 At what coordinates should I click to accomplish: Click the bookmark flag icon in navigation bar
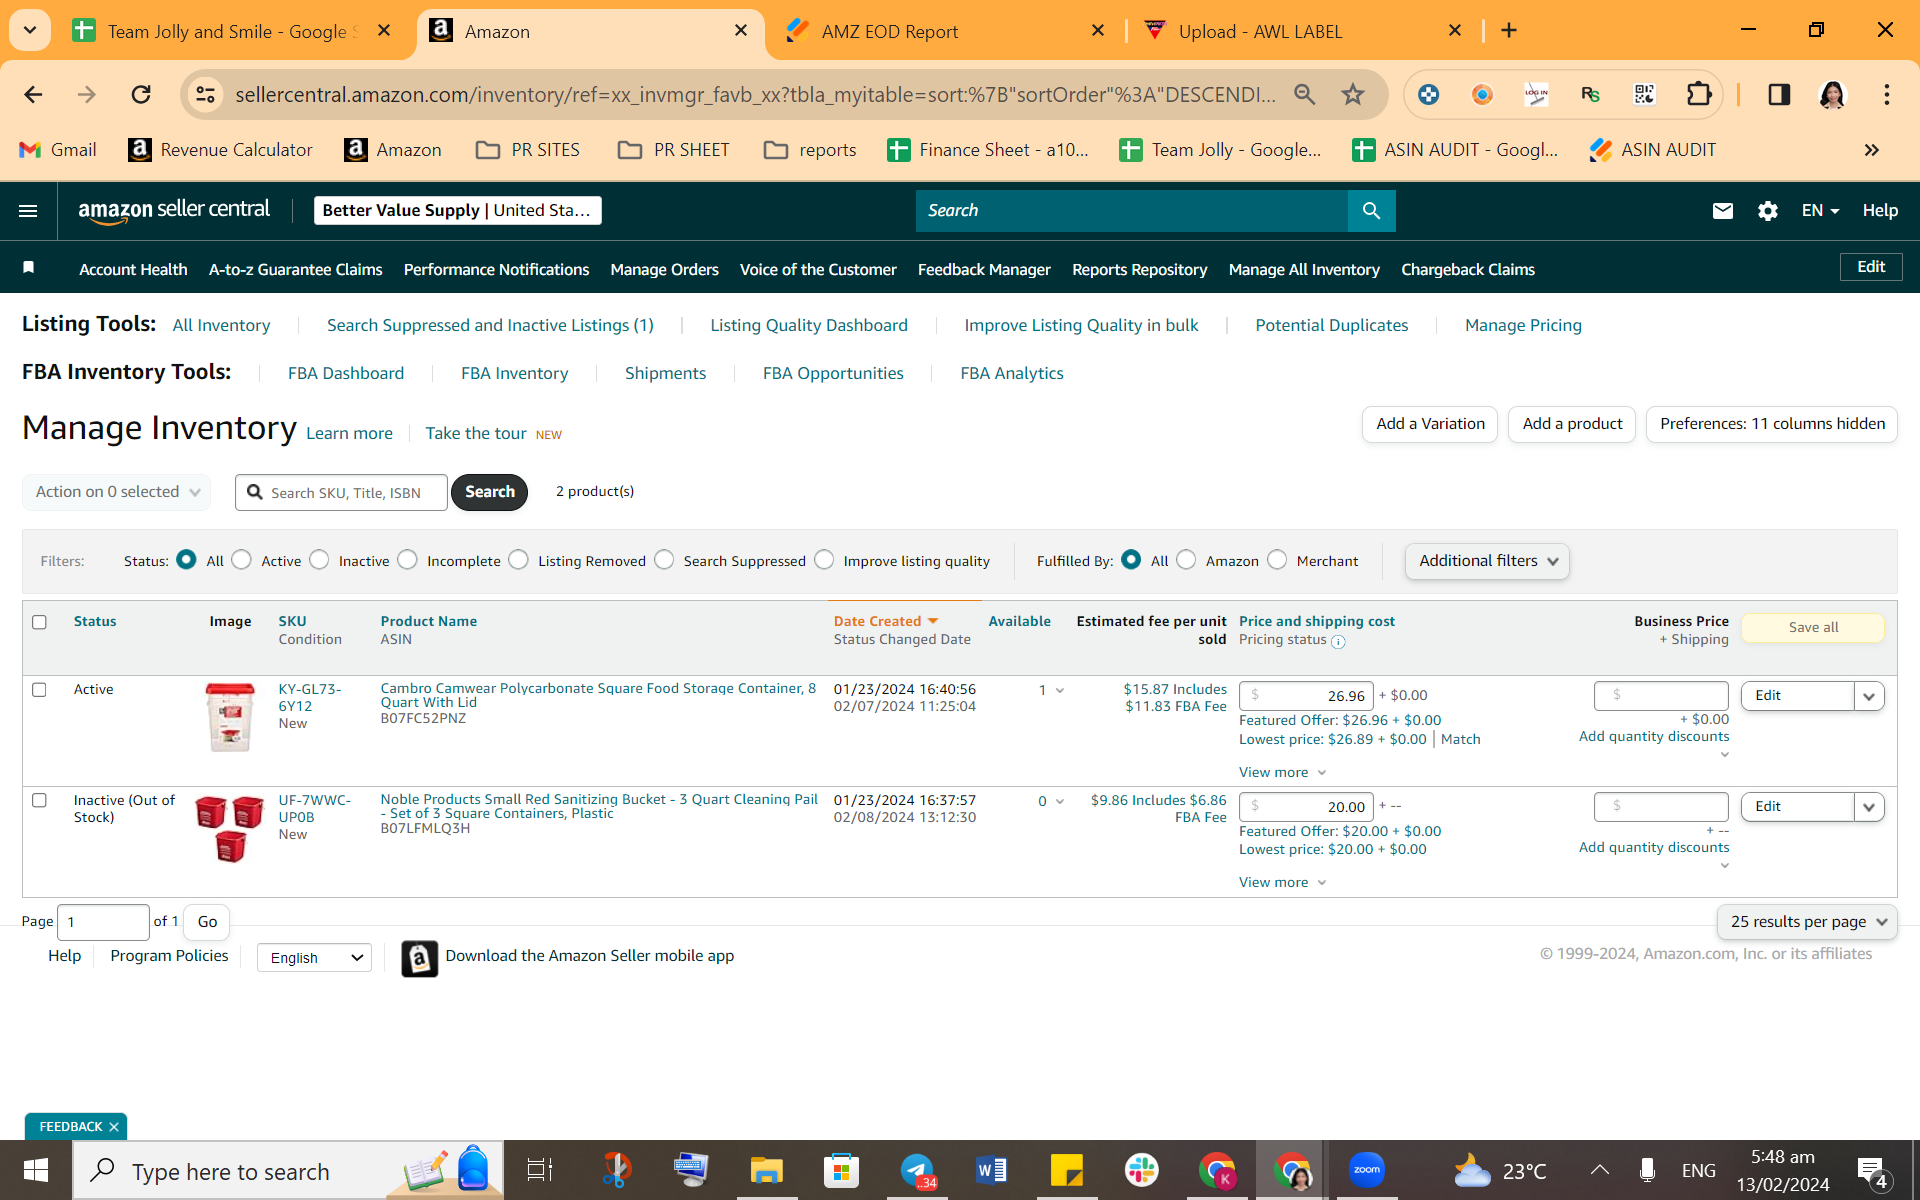coord(29,267)
